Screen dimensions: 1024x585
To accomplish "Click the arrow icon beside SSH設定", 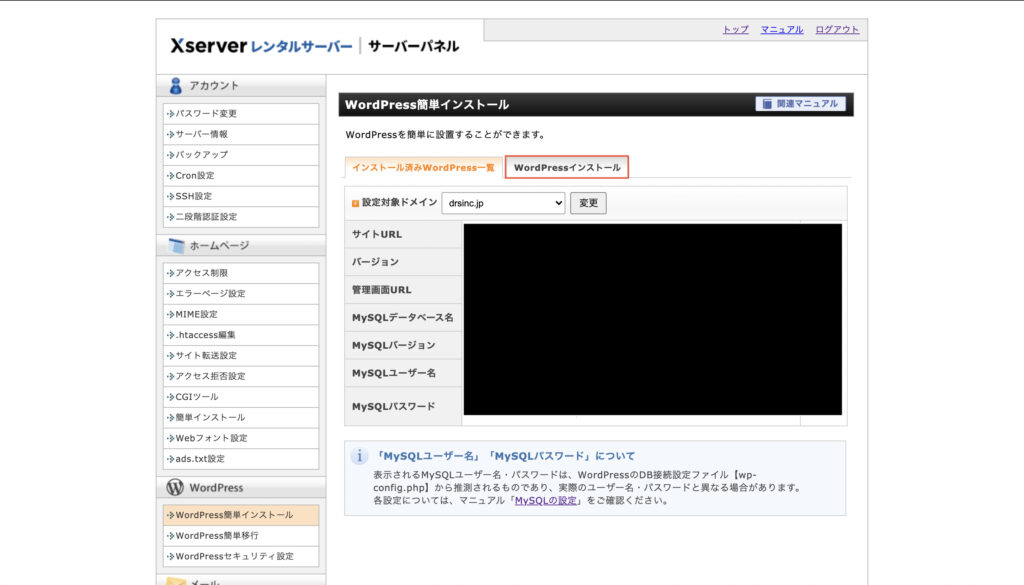I will (170, 197).
